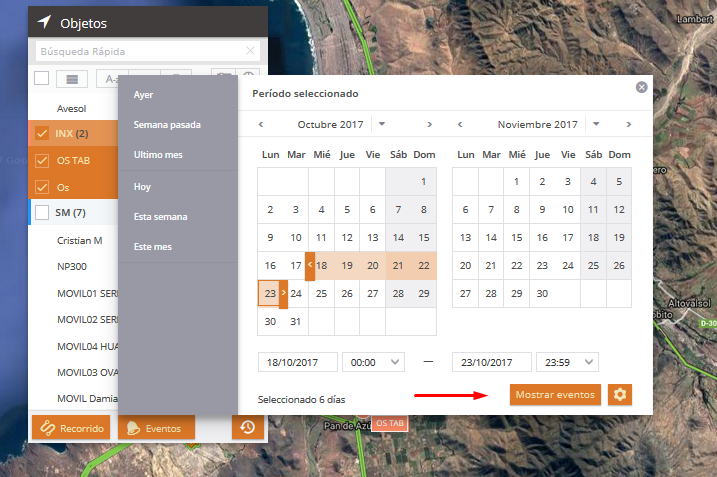This screenshot has width=717, height=477.
Task: Go to previous month before Octubre 2017
Action: (261, 124)
